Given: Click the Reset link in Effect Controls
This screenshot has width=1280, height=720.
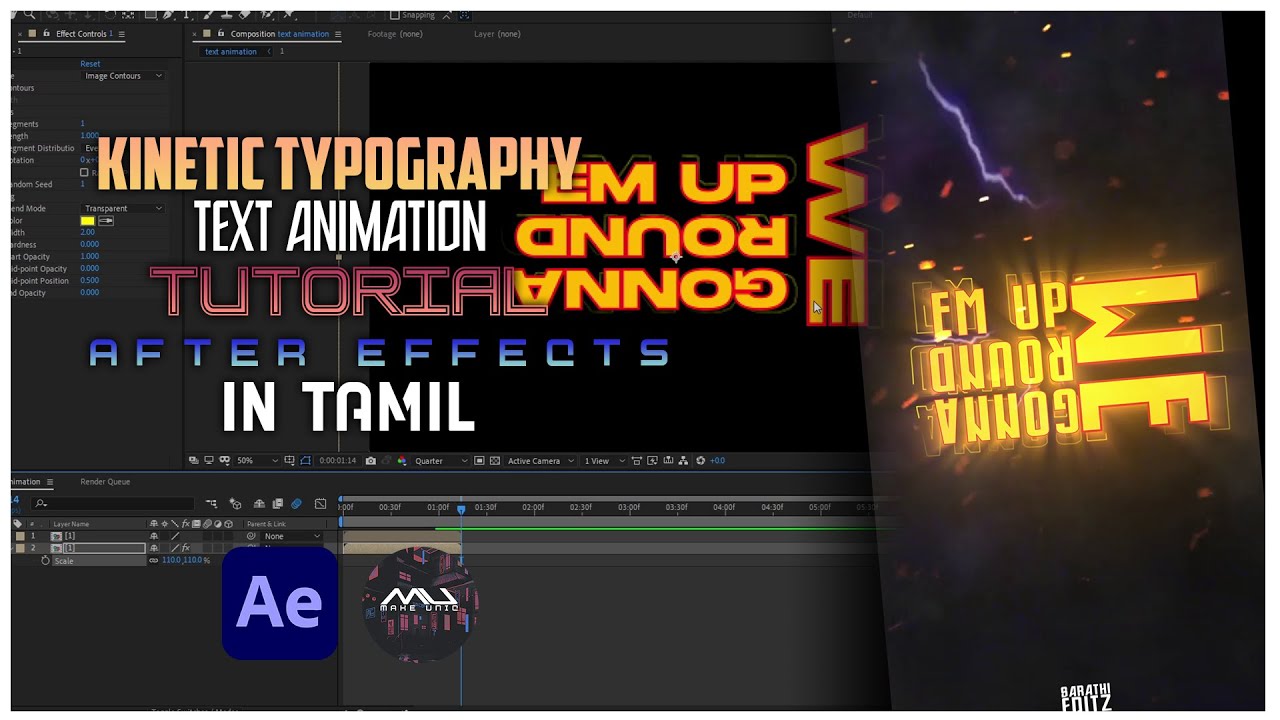Looking at the screenshot, I should [90, 64].
